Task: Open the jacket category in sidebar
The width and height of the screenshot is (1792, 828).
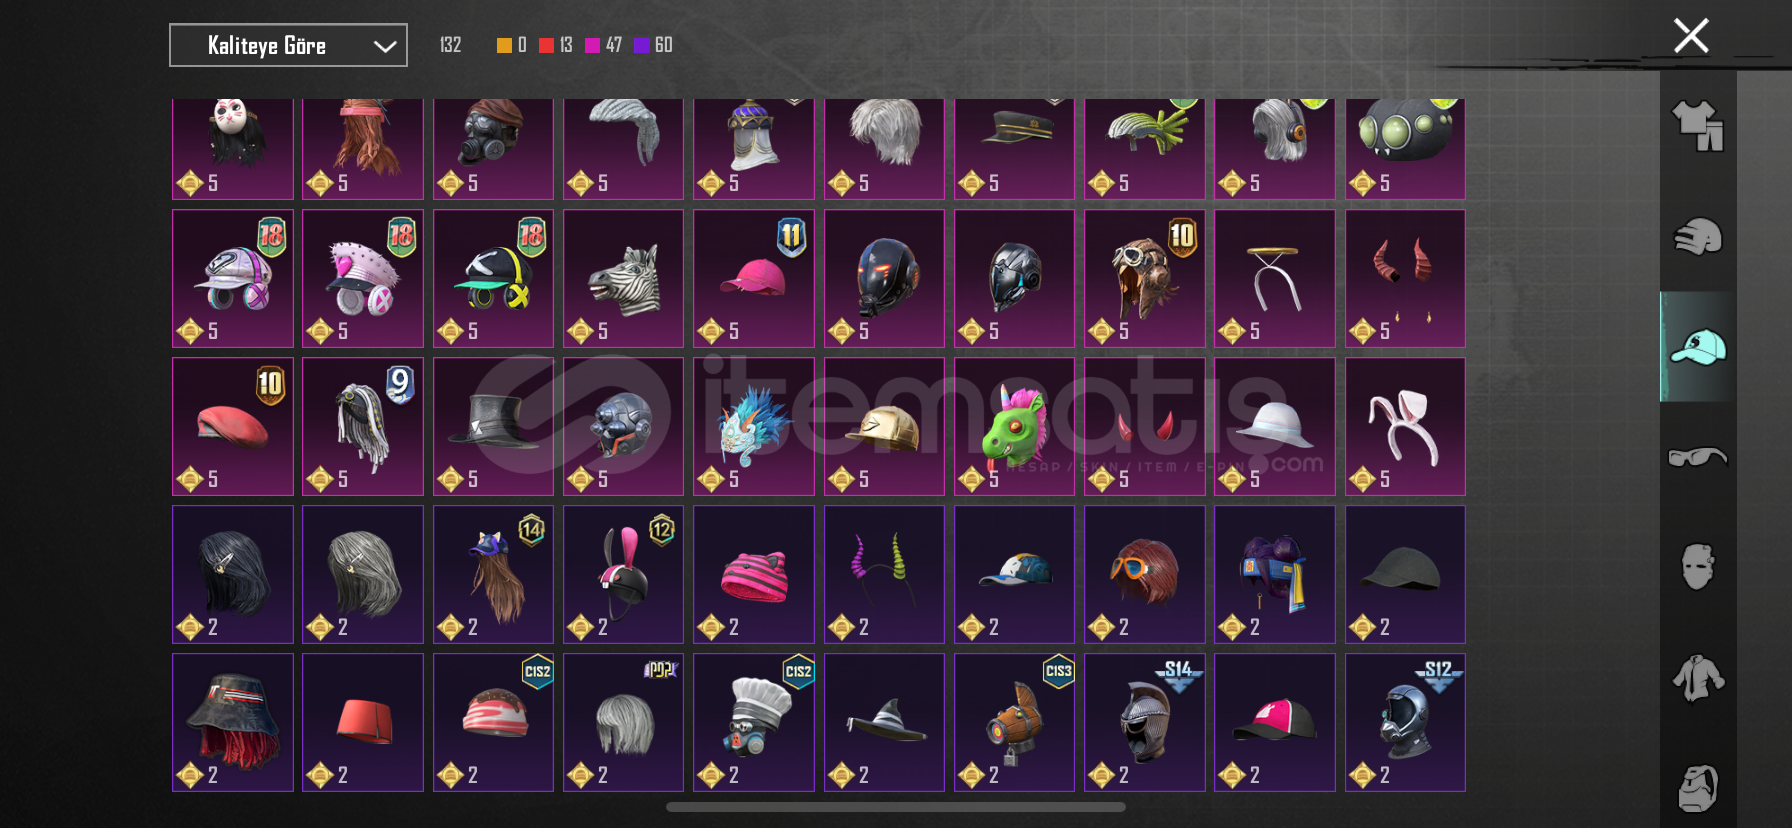Action: (1698, 678)
